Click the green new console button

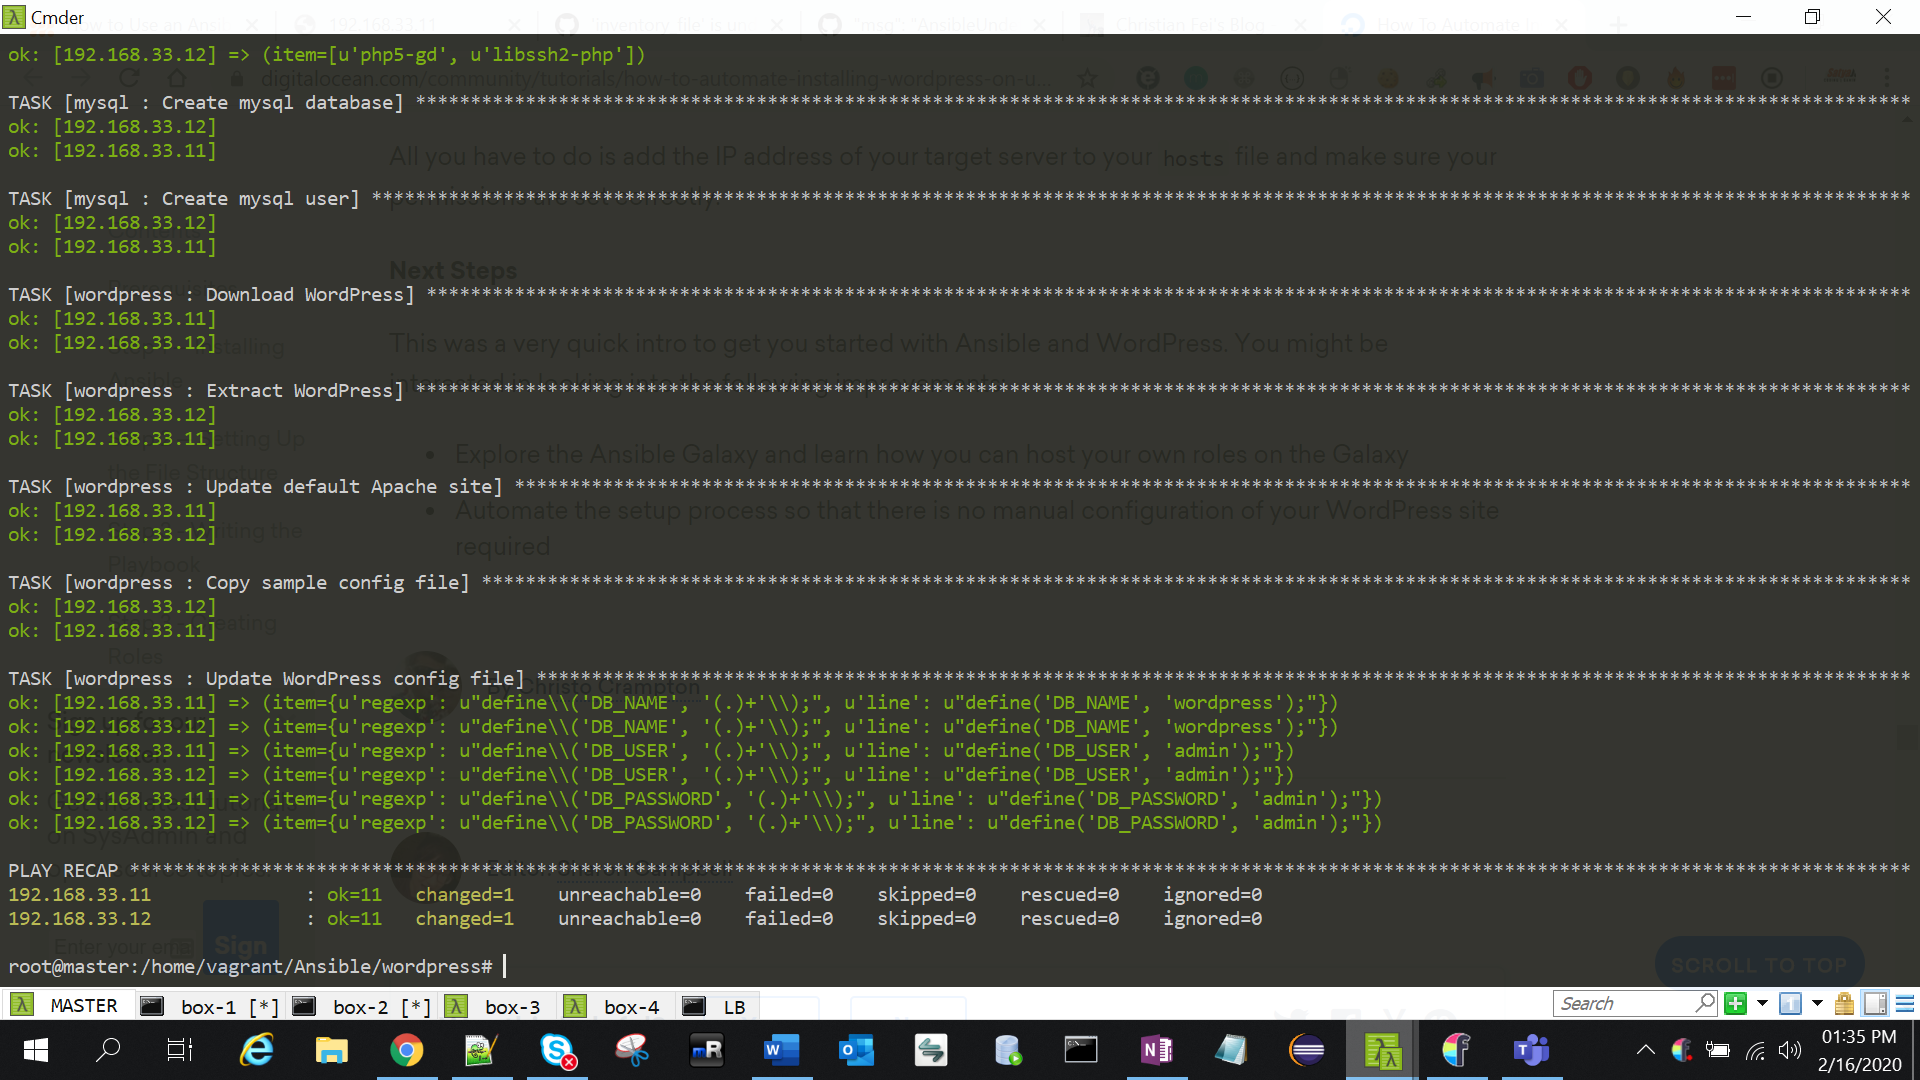tap(1736, 1003)
